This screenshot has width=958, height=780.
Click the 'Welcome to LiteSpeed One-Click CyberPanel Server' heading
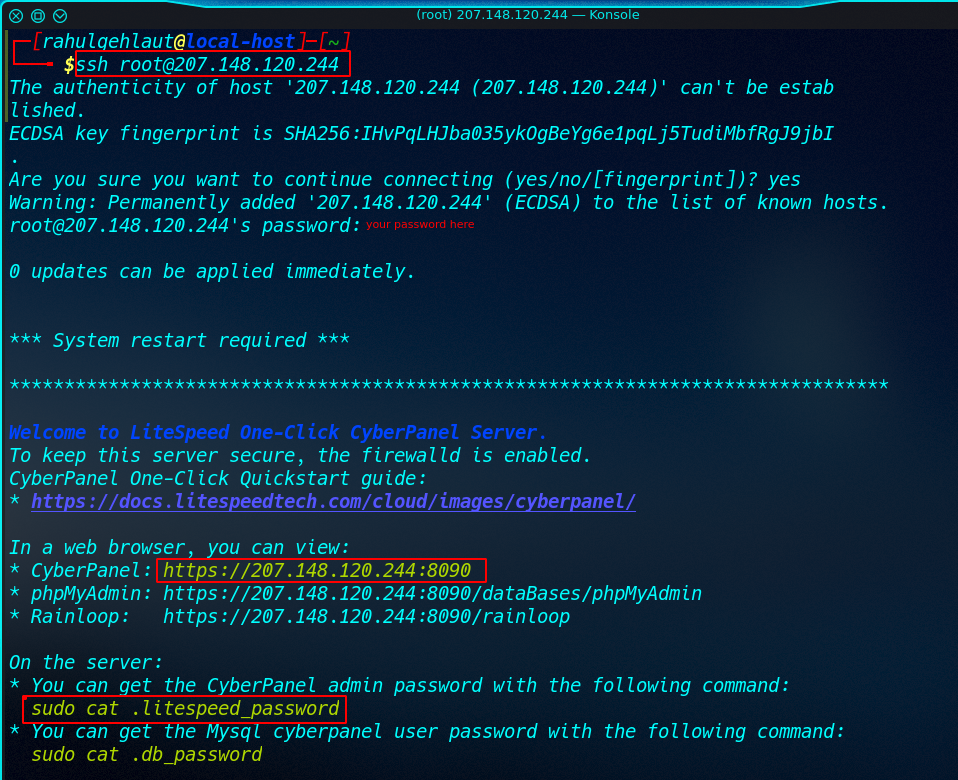(277, 432)
